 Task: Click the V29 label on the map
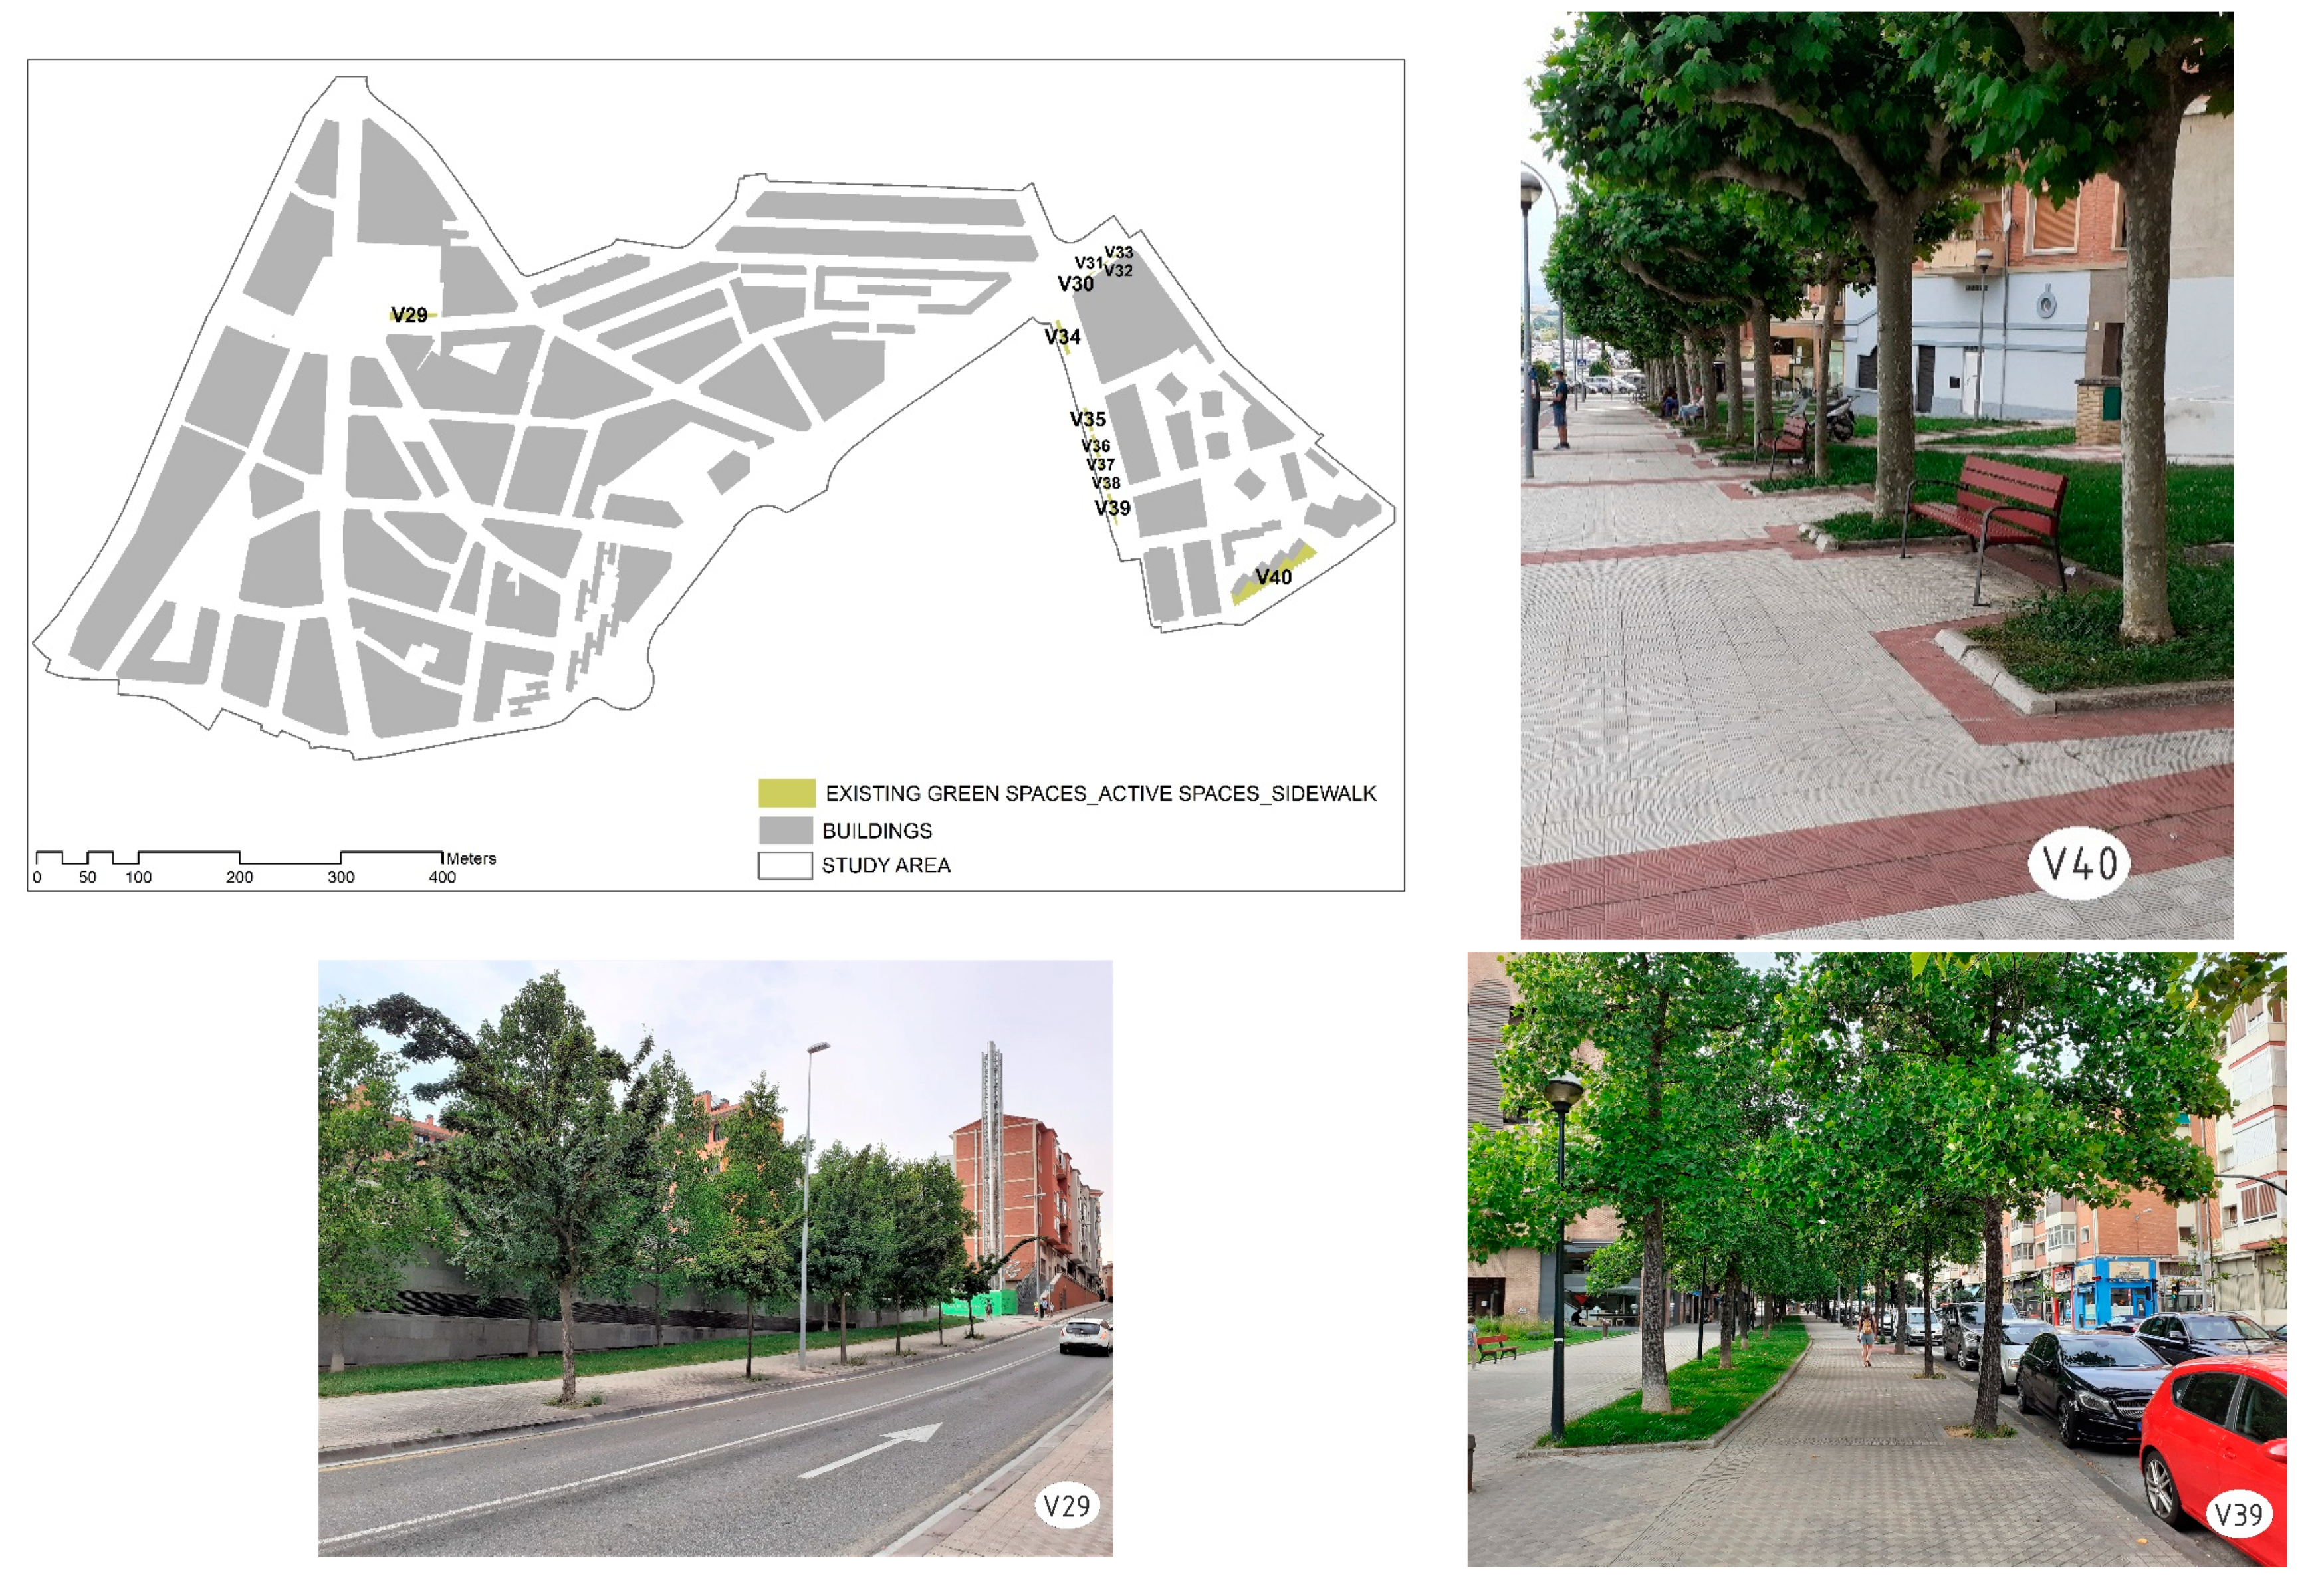click(409, 315)
